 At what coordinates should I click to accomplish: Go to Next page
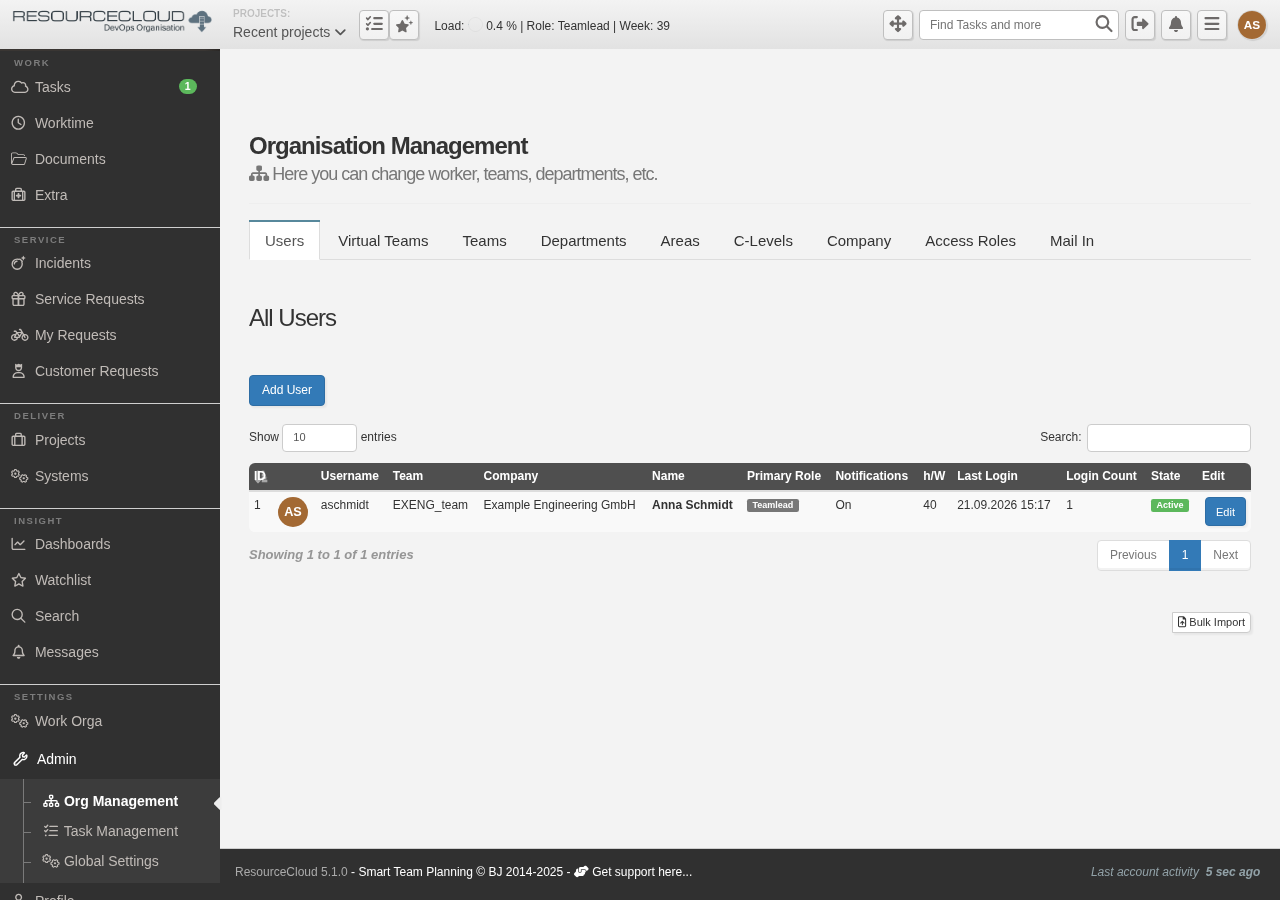coord(1225,555)
